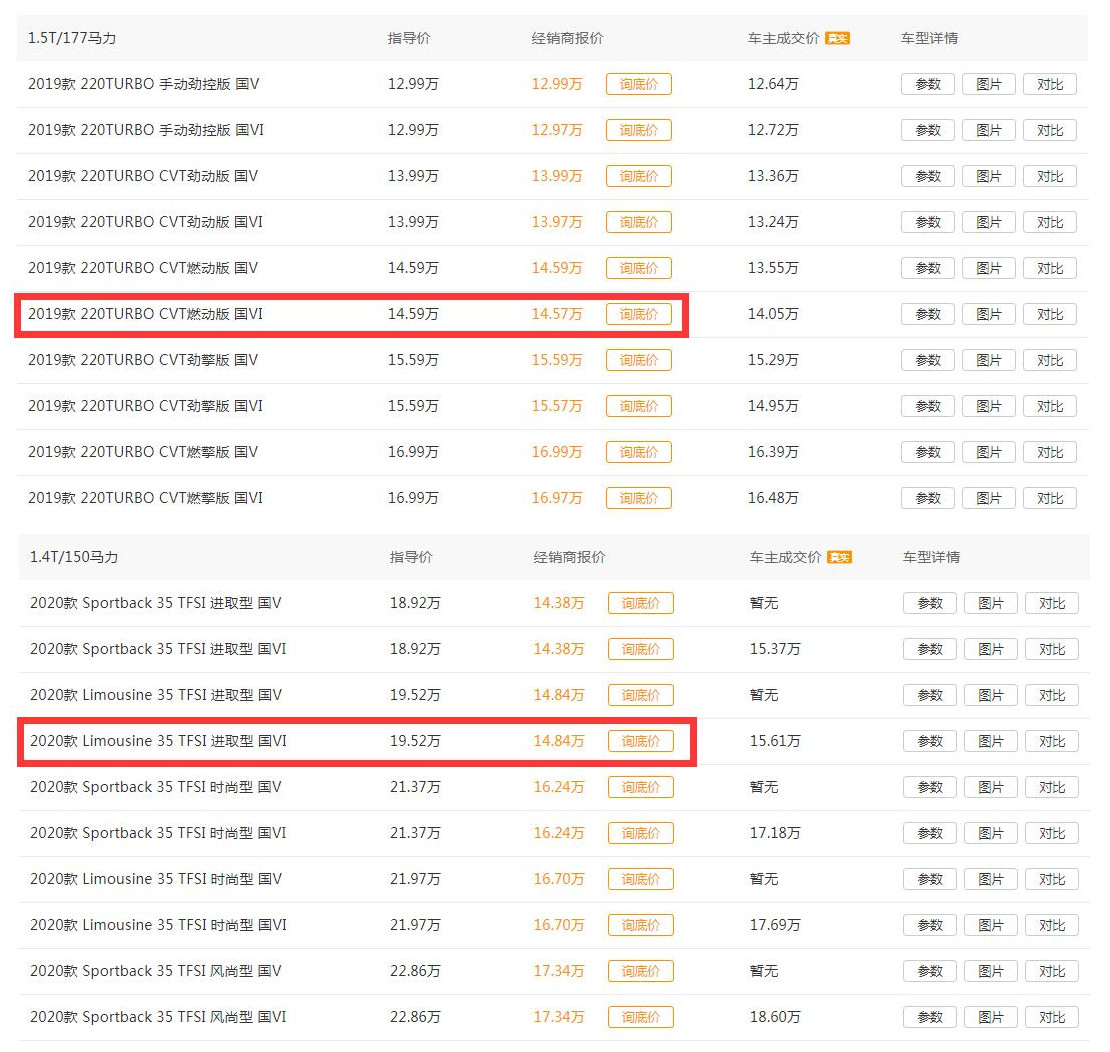Image resolution: width=1110 pixels, height=1052 pixels.
Task: Open 2019款 220TURBO CVT劲擎版 国VI link
Action: click(145, 406)
